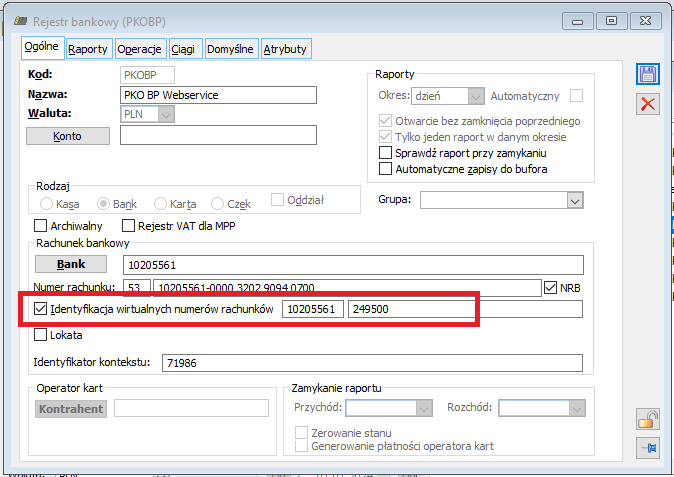Click the Kod field containing PKOBP
This screenshot has width=674, height=477.
click(x=147, y=75)
